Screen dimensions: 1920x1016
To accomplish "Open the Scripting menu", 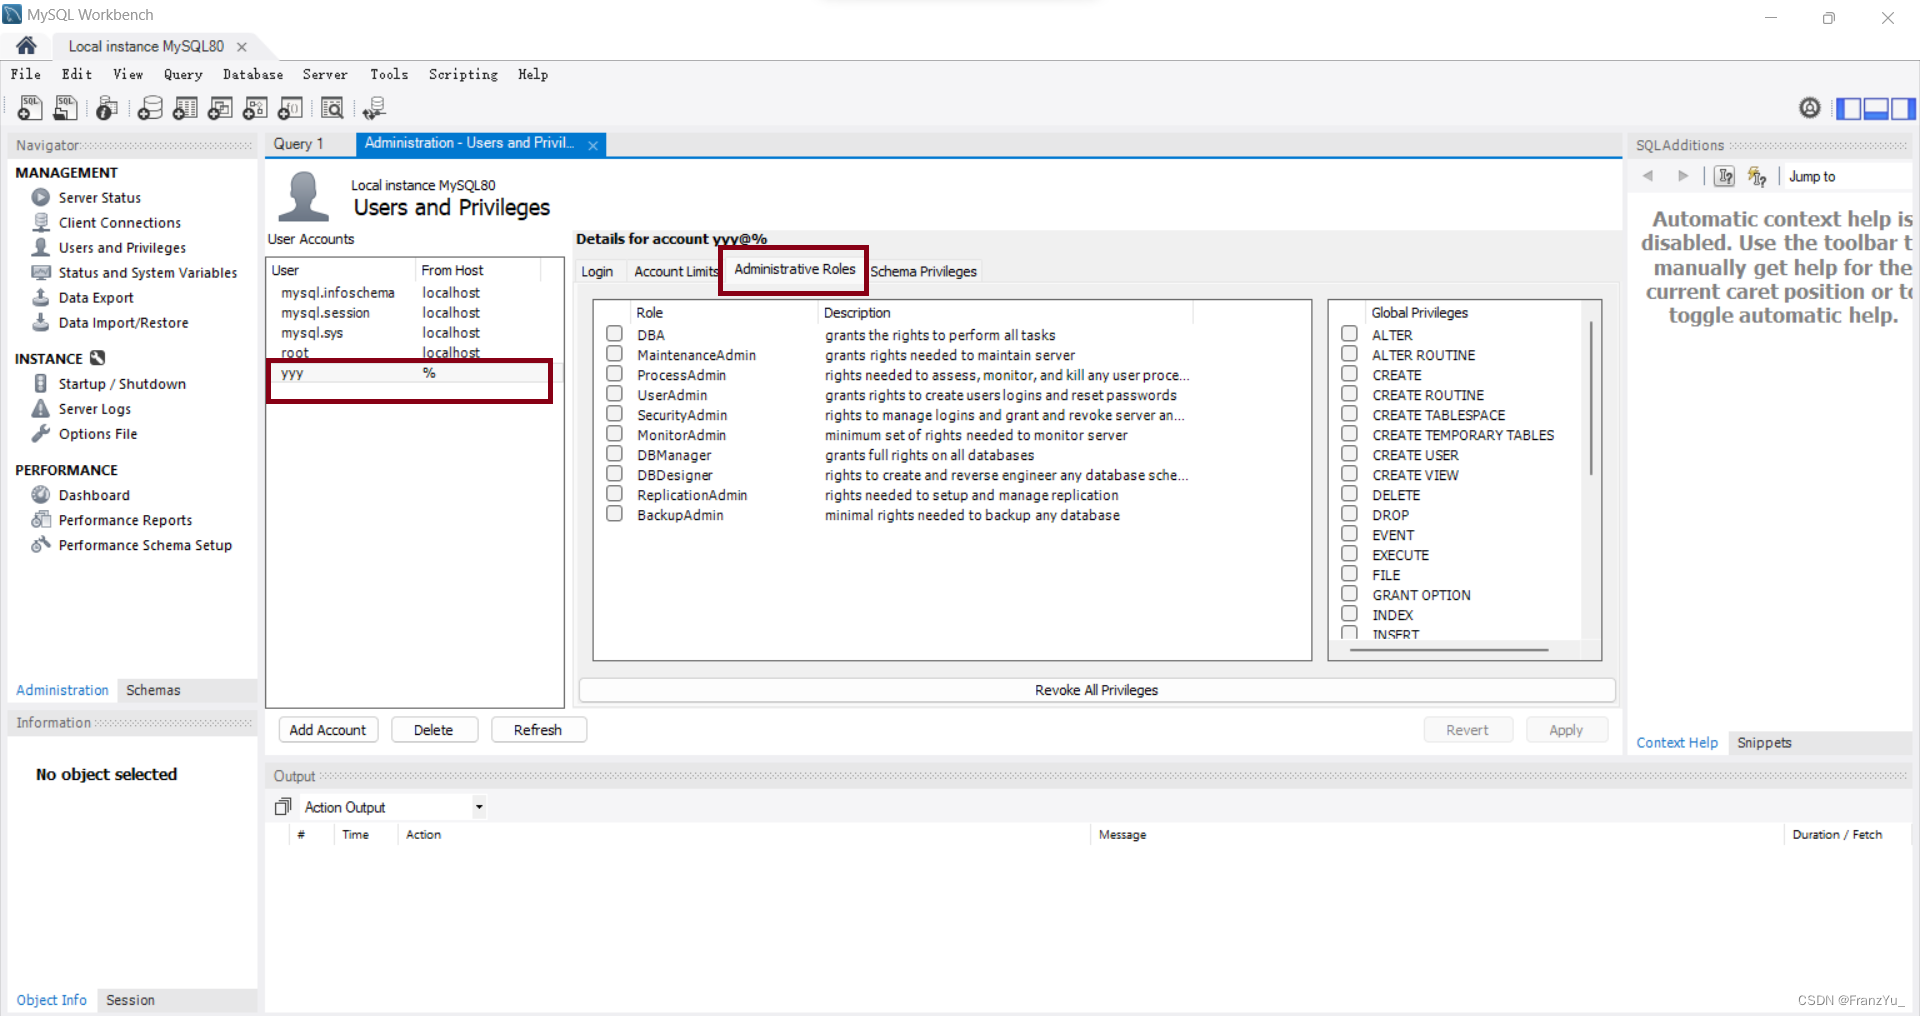I will 463,74.
